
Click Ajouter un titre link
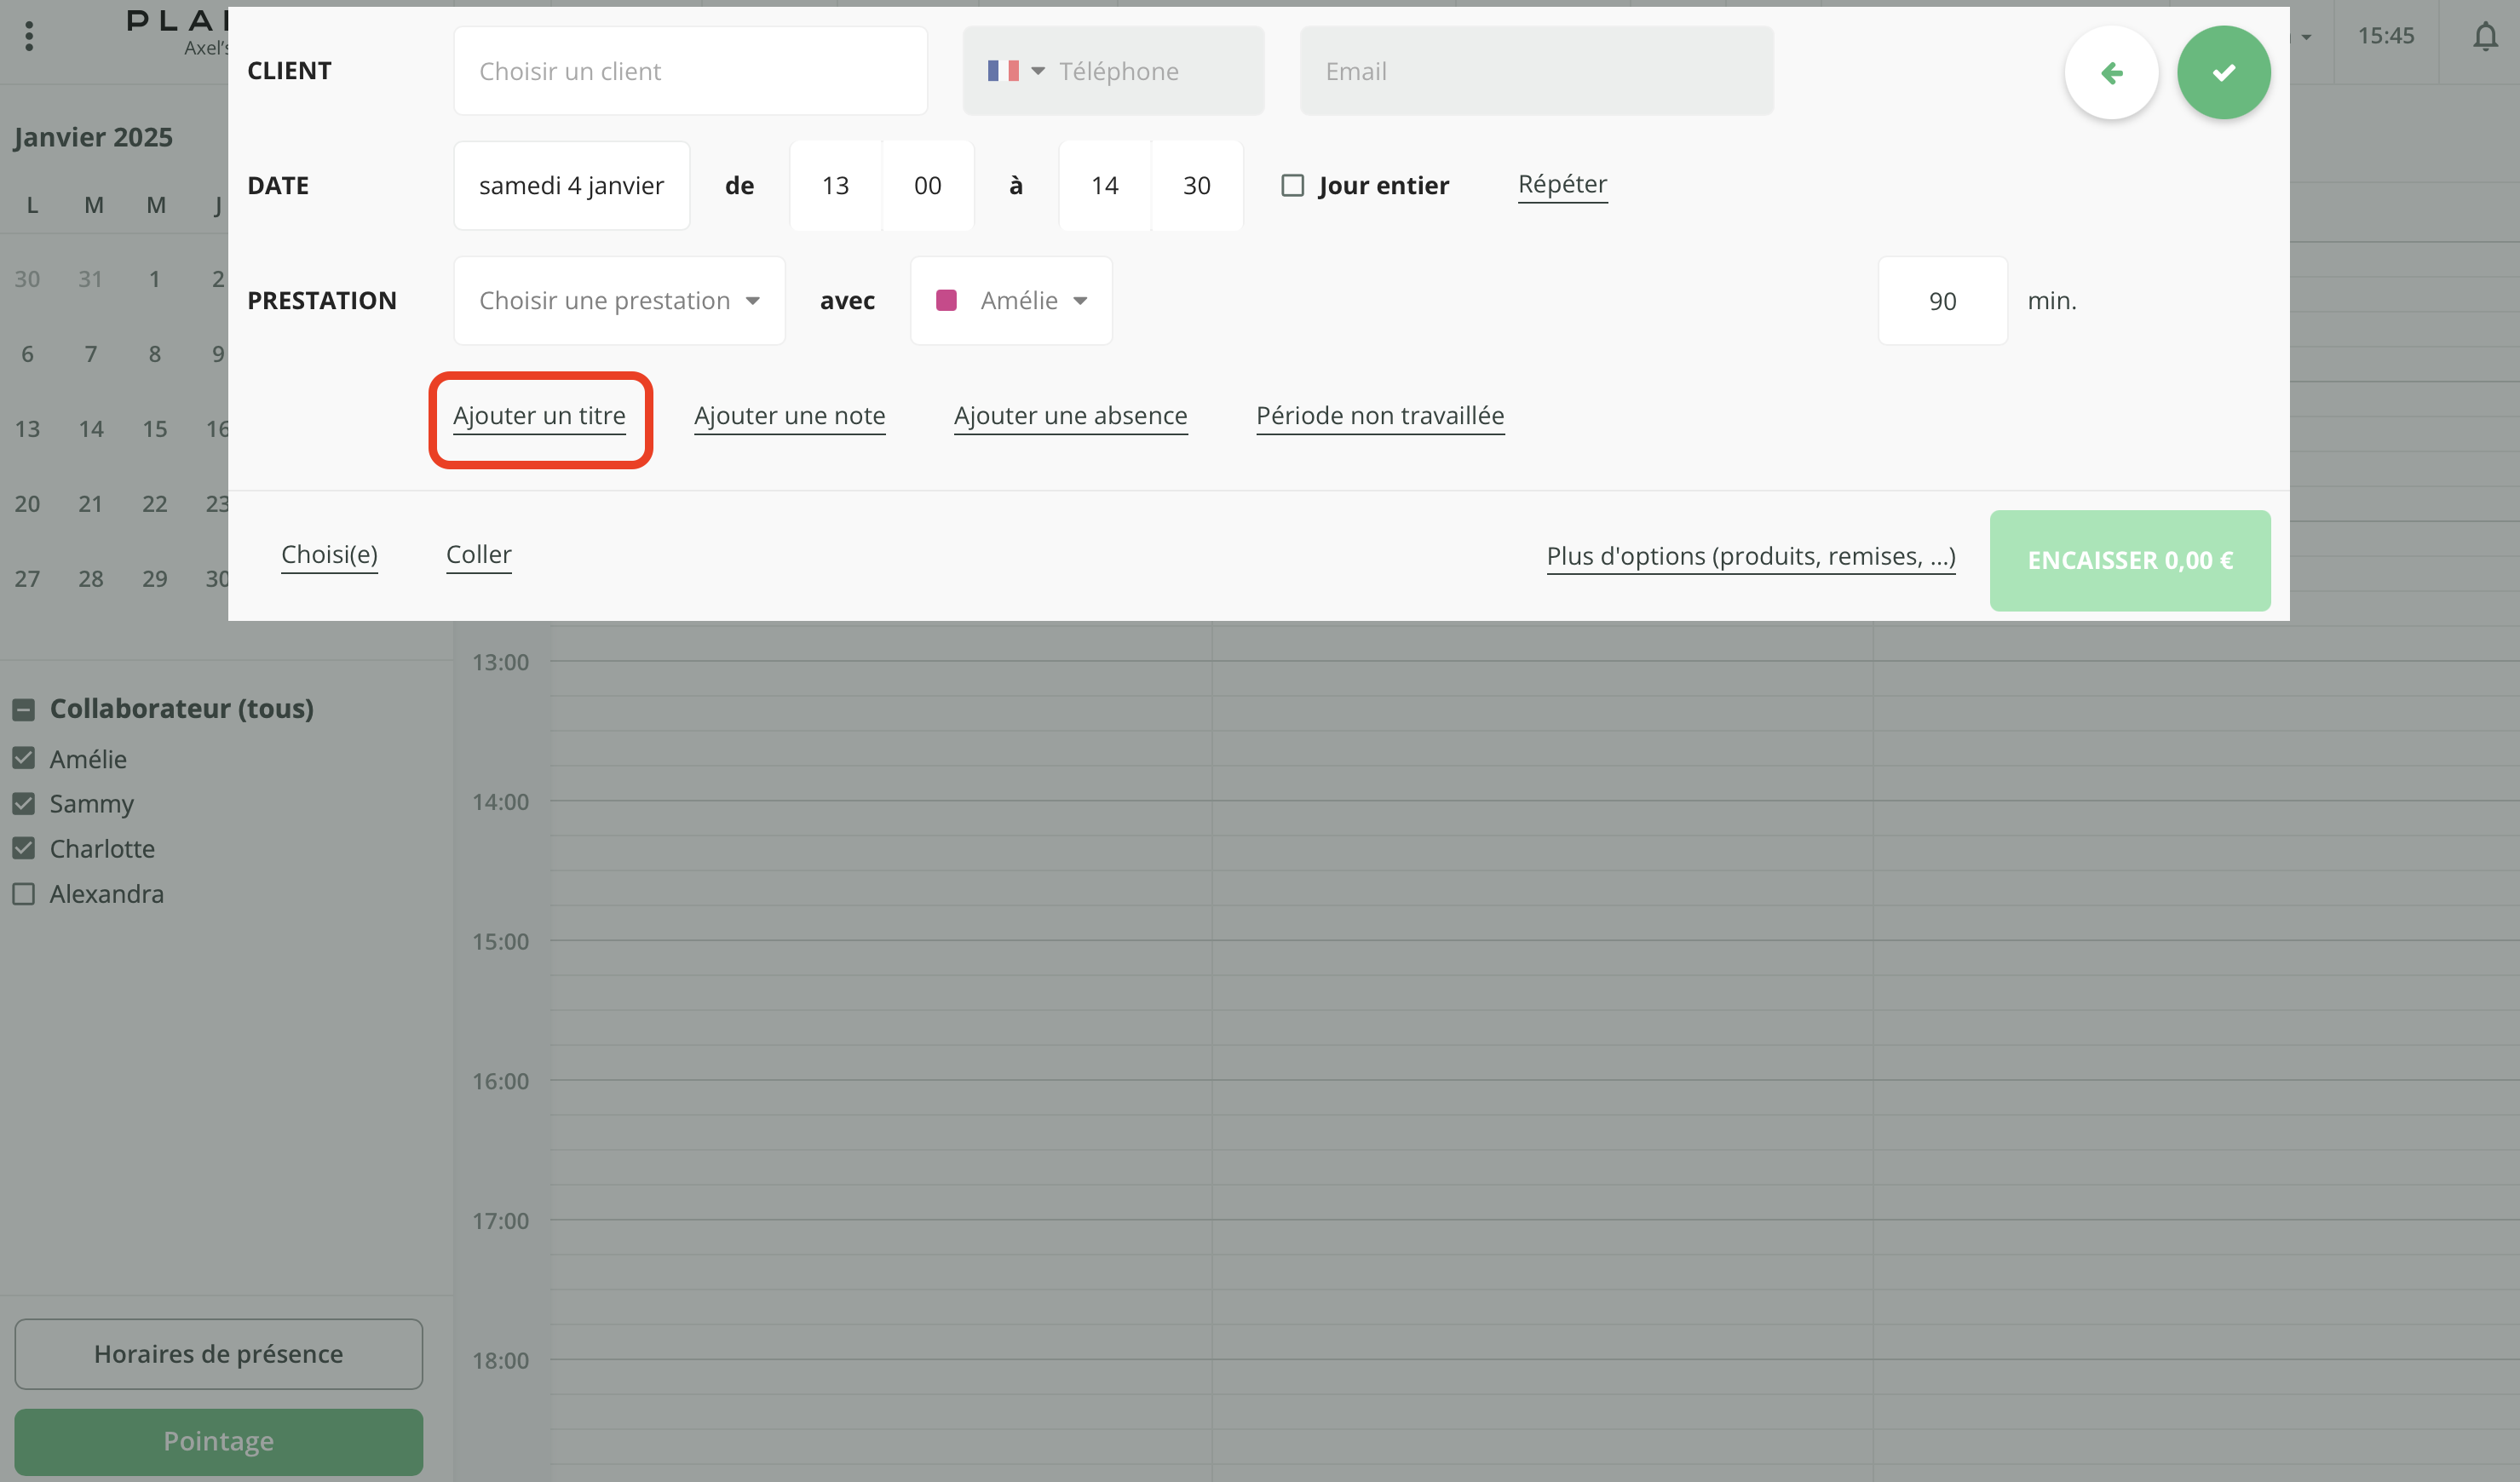pyautogui.click(x=539, y=415)
